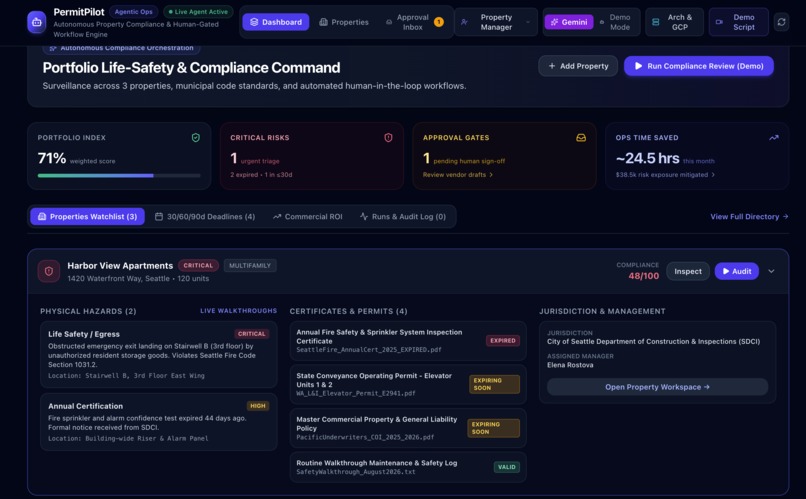Screen dimensions: 806x499
Task: Click Inspect for Harbor View Apartments
Action: click(x=688, y=271)
